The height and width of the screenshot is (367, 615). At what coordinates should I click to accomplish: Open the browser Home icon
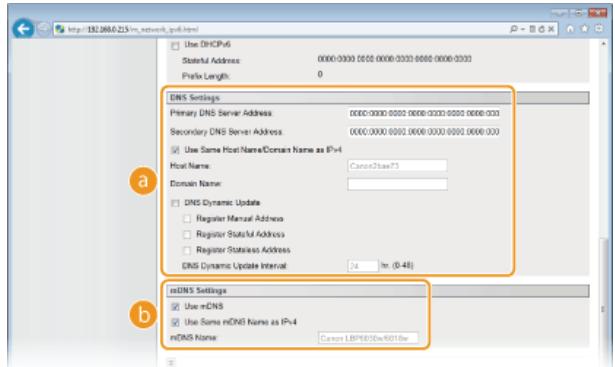click(570, 29)
